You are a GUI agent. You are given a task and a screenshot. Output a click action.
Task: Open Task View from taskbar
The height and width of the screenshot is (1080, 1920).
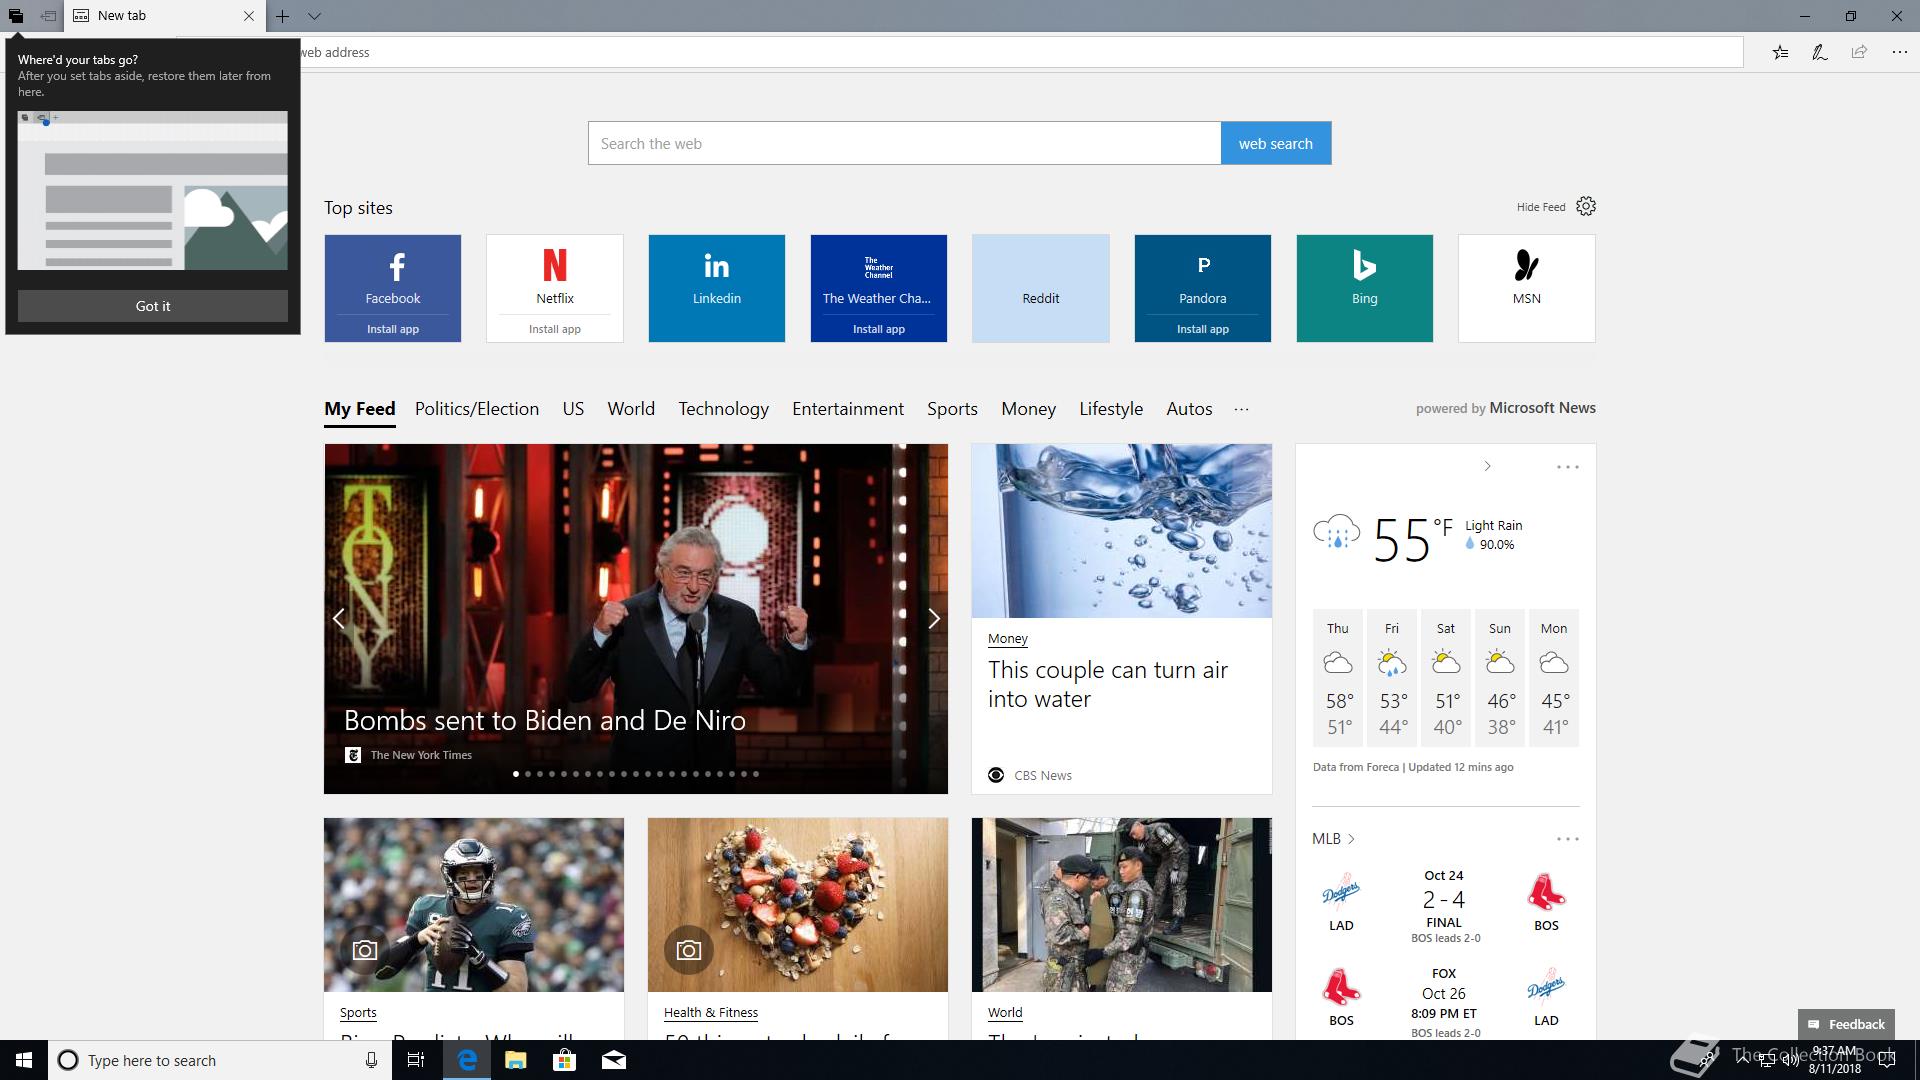click(x=416, y=1060)
